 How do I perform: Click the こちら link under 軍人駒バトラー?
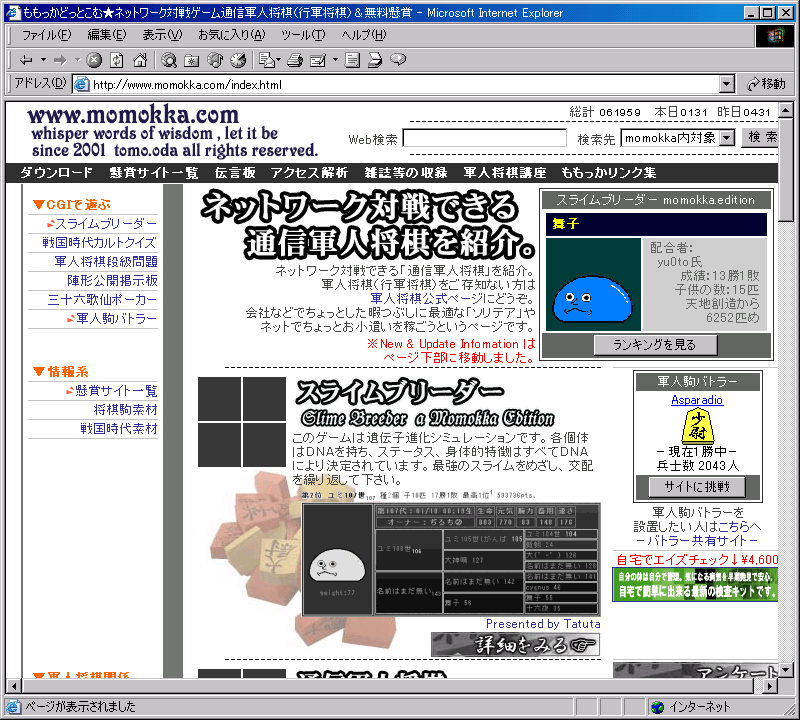coord(734,527)
